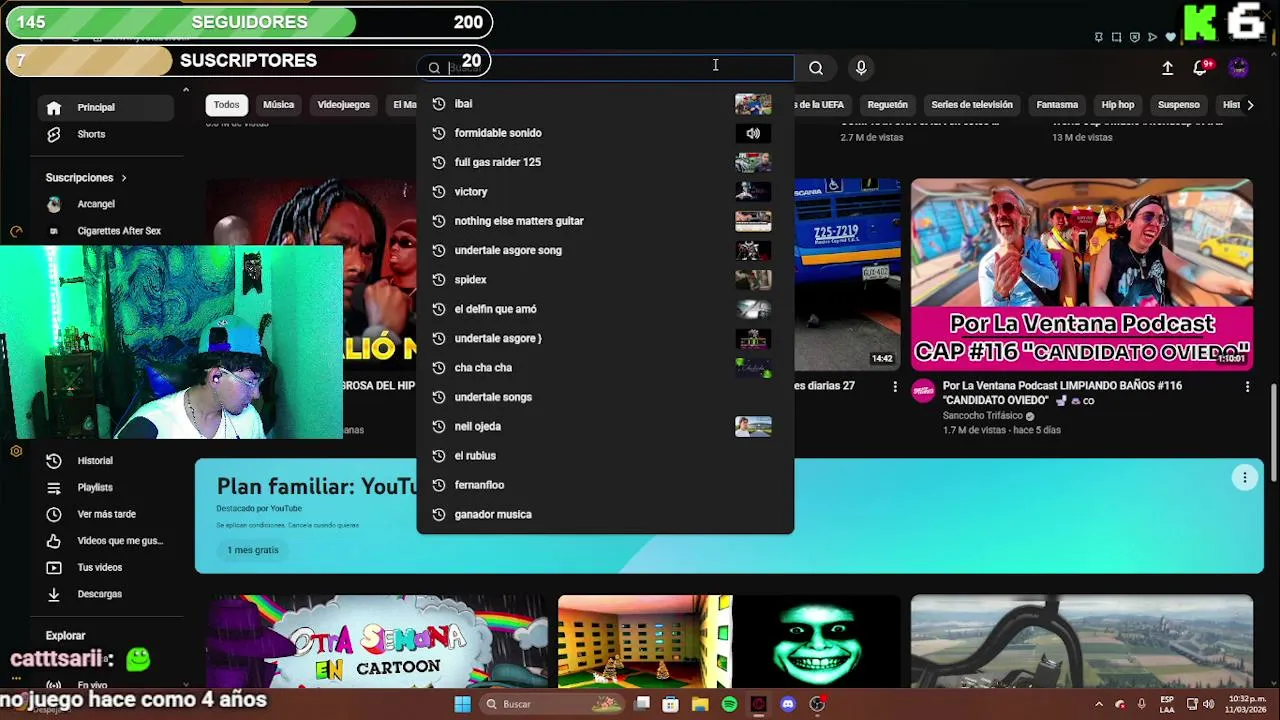The height and width of the screenshot is (720, 1280).
Task: Choose search suggestion 'el rubius'
Action: tap(605, 456)
